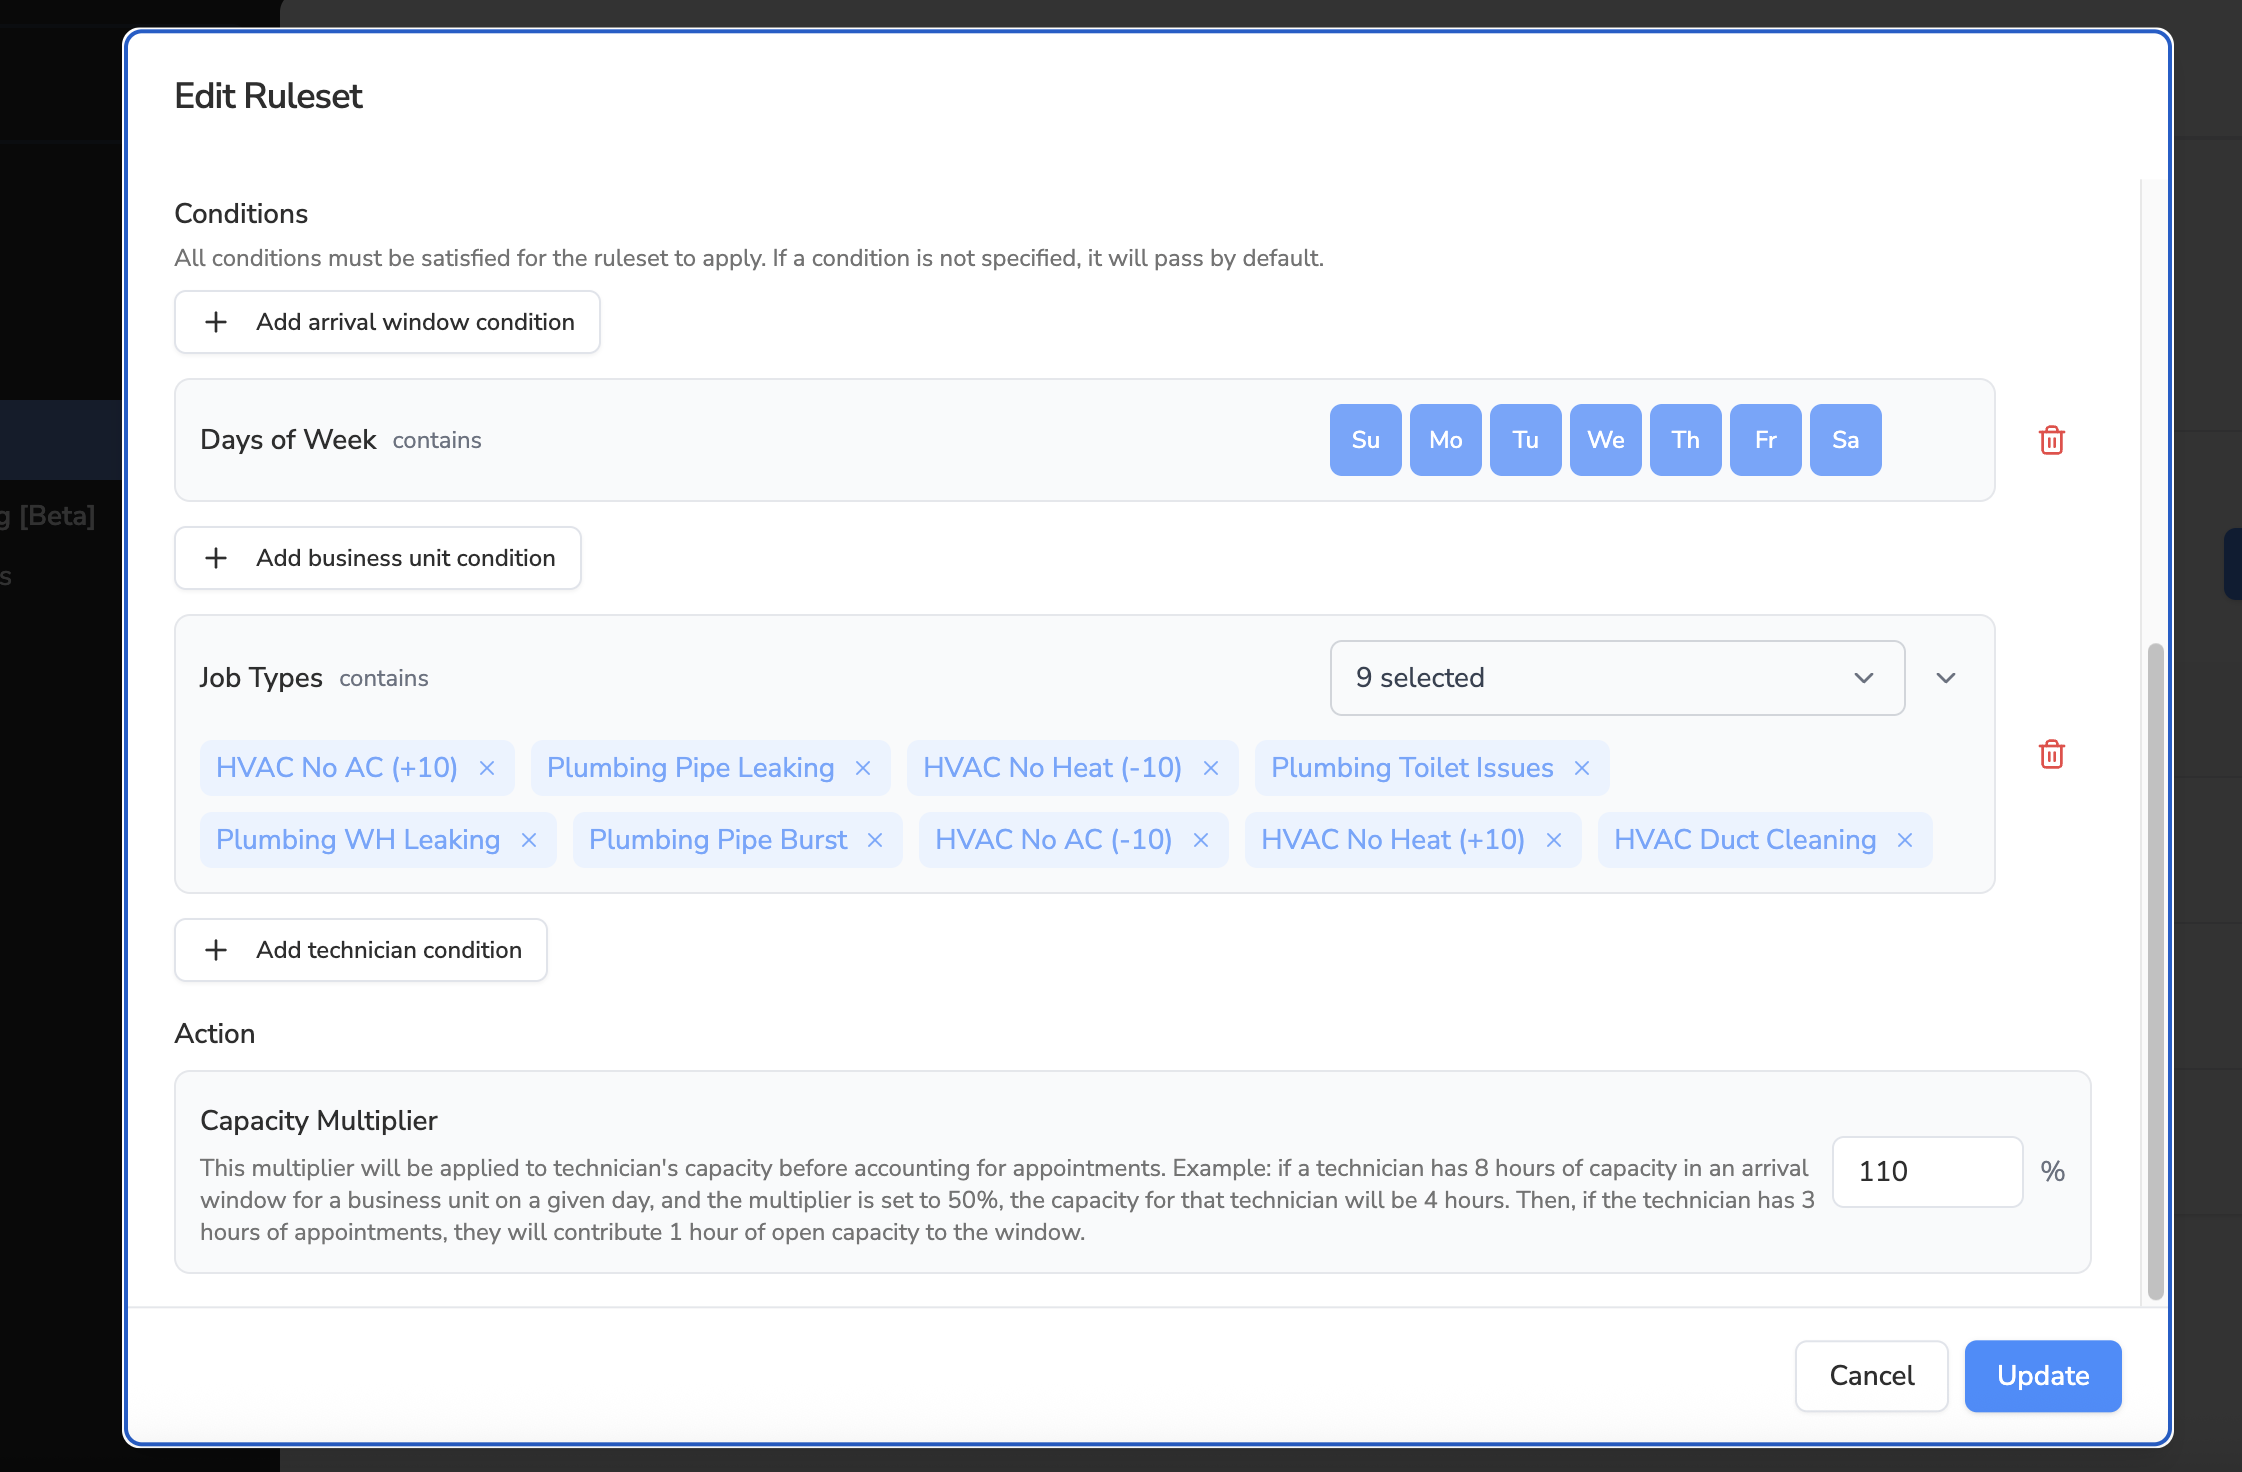This screenshot has height=1472, width=2242.
Task: Remove HVAC Duct Cleaning tag
Action: [x=1905, y=840]
